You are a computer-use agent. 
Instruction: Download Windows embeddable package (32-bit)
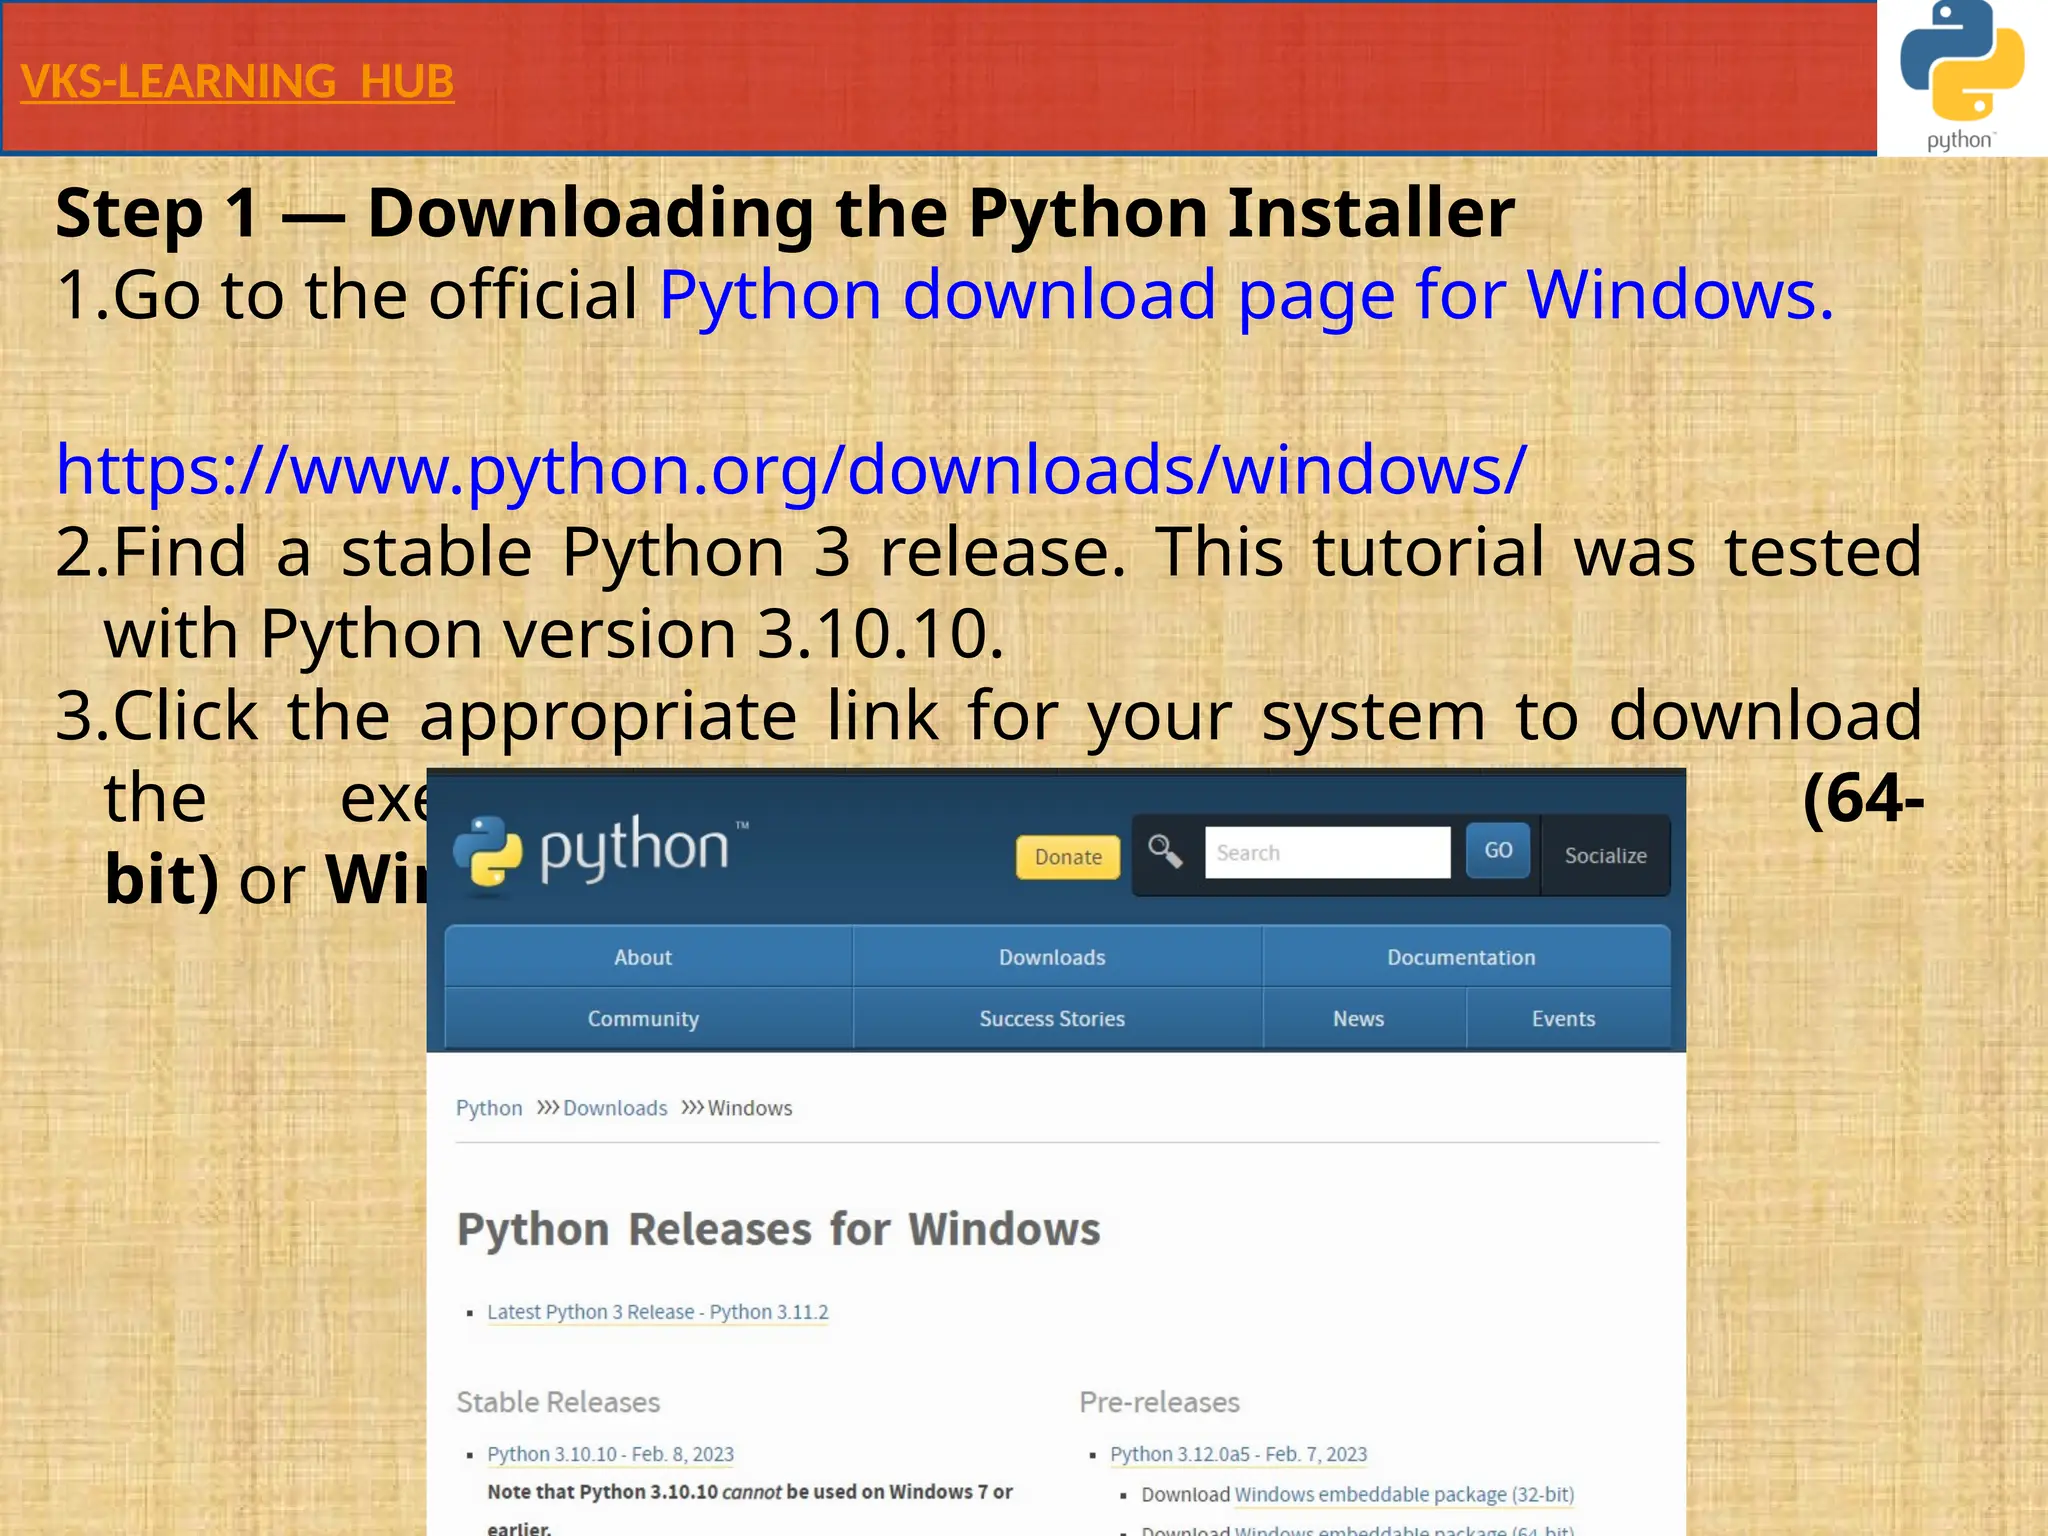pyautogui.click(x=1404, y=1494)
